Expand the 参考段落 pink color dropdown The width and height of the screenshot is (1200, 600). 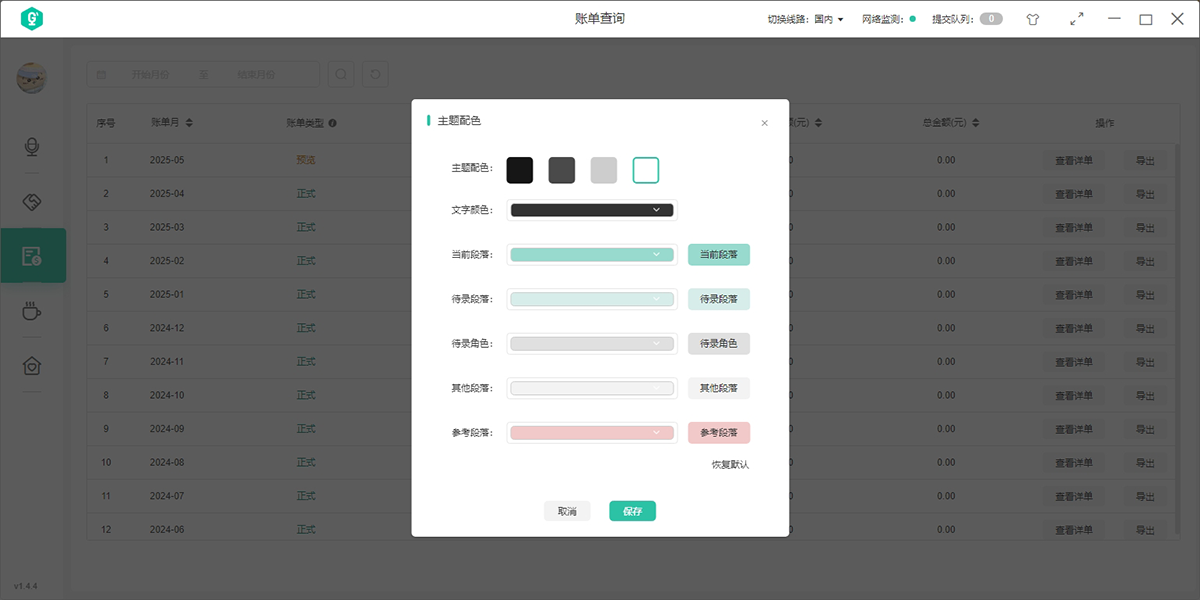click(591, 432)
